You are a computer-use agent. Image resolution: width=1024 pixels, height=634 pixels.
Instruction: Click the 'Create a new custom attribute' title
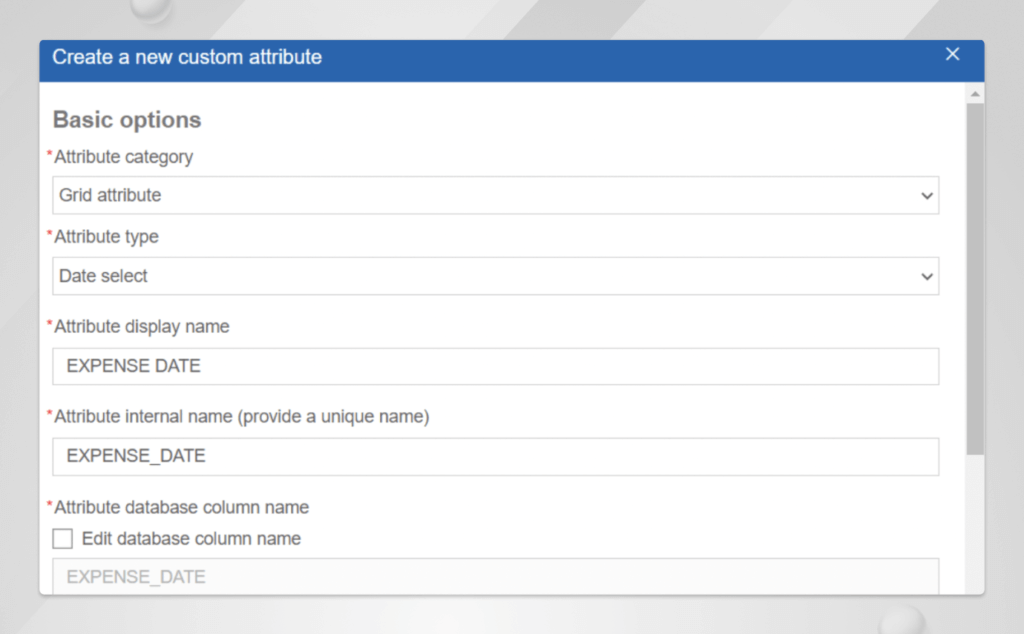click(x=187, y=57)
